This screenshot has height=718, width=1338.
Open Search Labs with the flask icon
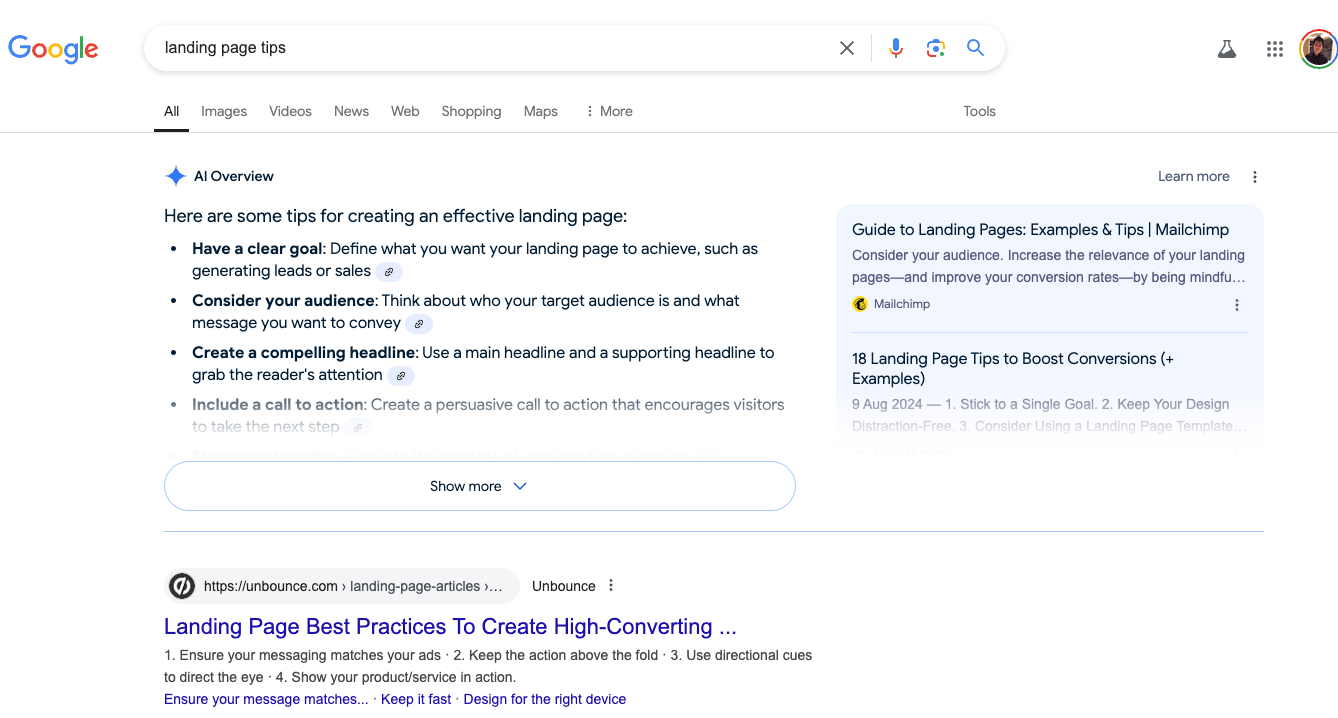click(x=1227, y=48)
